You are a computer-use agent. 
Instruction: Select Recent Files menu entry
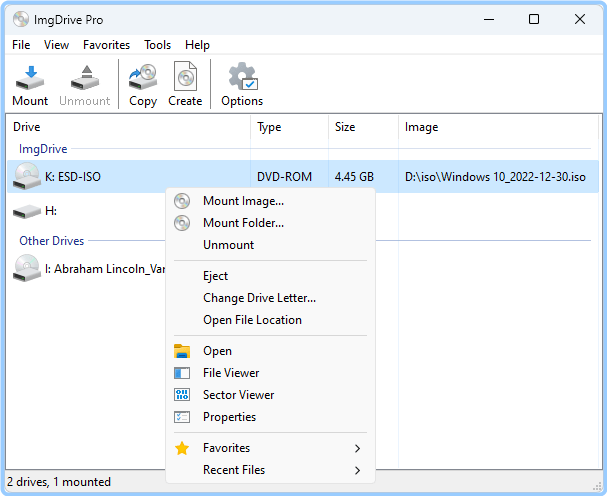click(234, 470)
